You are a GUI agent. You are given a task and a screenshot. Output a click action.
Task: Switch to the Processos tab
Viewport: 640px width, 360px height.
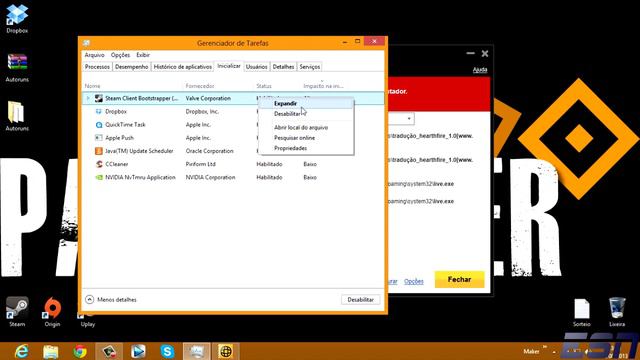pyautogui.click(x=97, y=67)
